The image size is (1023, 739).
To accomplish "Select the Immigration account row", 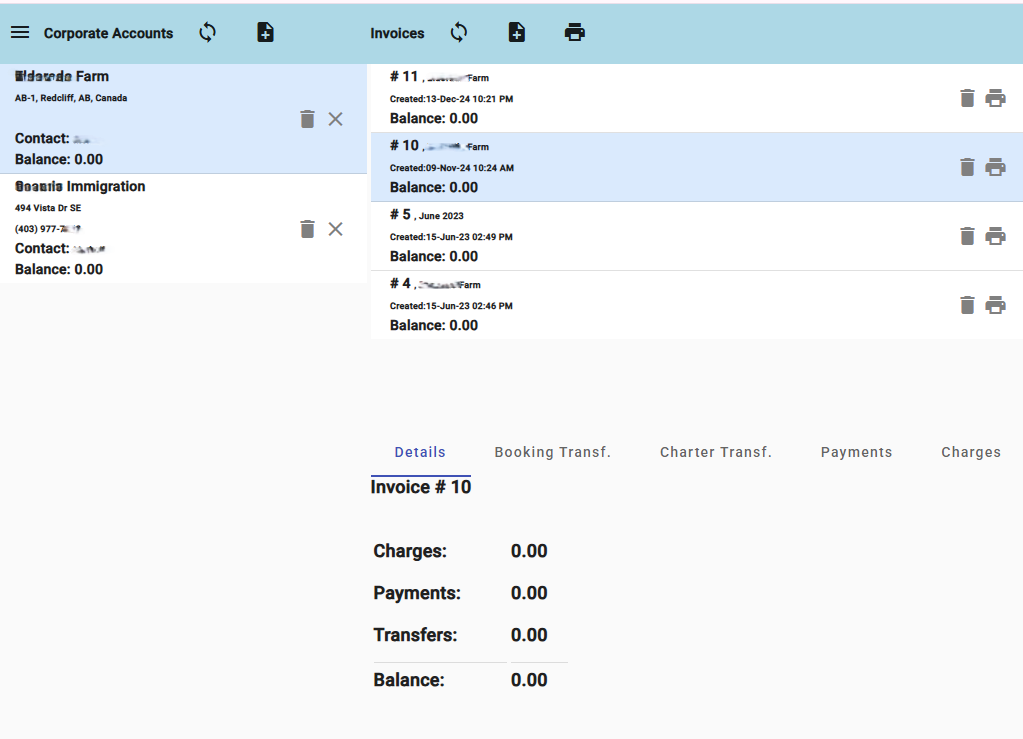I will [183, 228].
